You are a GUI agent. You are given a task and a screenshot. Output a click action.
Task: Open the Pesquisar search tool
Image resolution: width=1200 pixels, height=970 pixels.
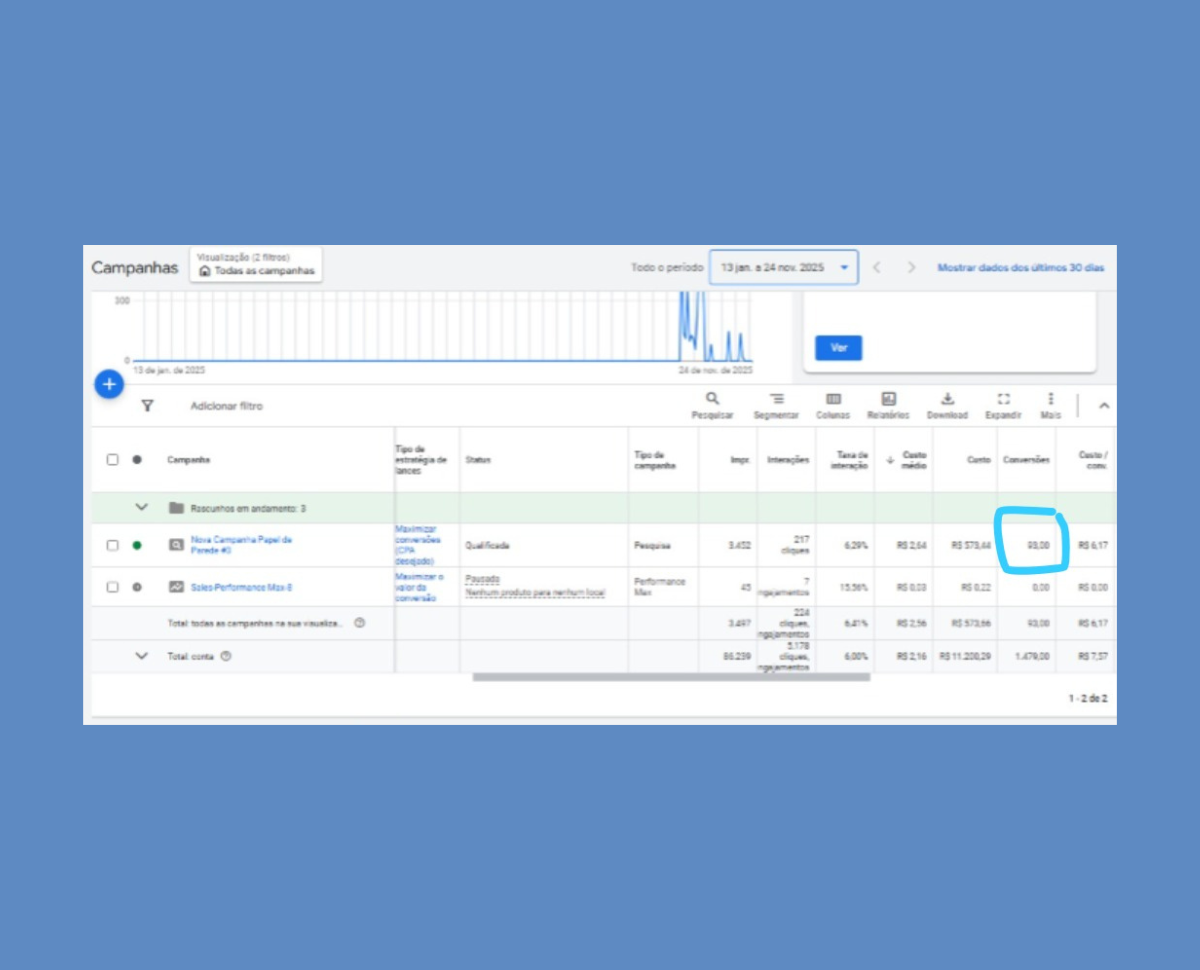point(712,405)
